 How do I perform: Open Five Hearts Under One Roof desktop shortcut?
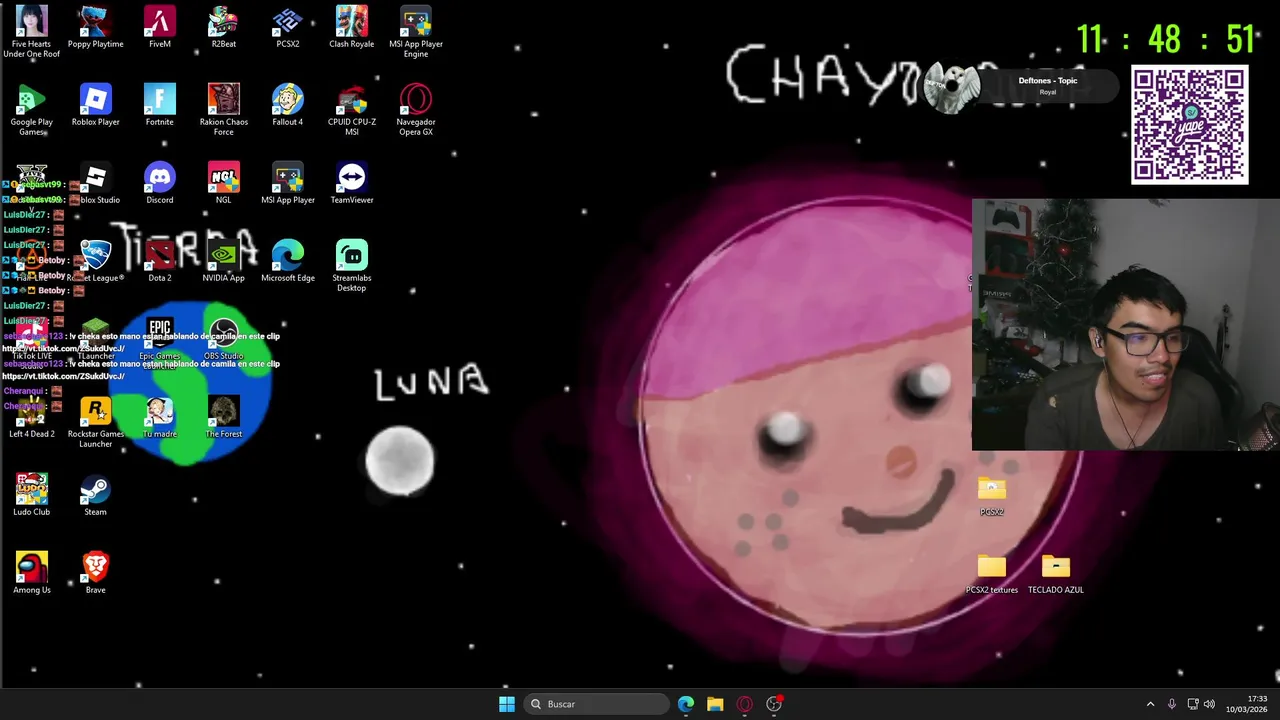(32, 31)
